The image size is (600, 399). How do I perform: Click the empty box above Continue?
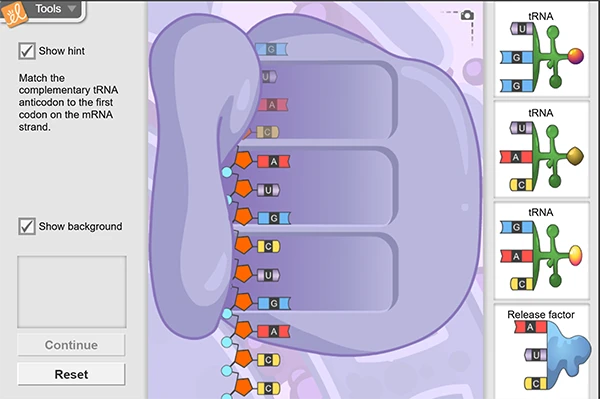pos(72,292)
